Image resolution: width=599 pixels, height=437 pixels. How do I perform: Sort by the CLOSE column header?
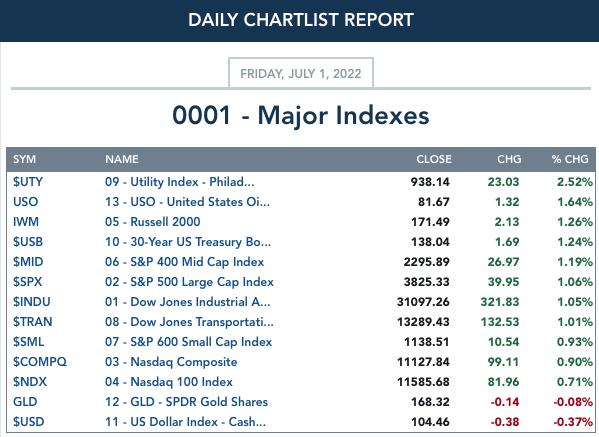click(434, 159)
